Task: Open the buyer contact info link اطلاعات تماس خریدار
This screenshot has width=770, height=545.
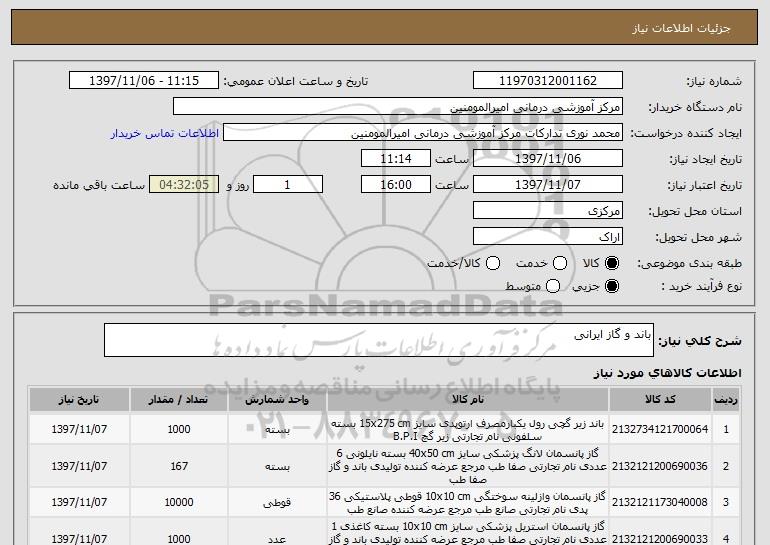Action: click(165, 133)
